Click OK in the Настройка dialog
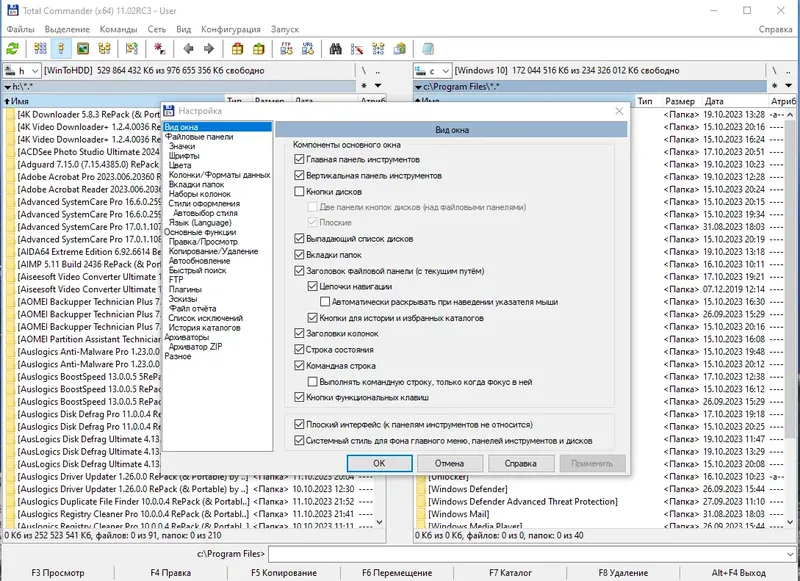Image resolution: width=800 pixels, height=581 pixels. 379,463
